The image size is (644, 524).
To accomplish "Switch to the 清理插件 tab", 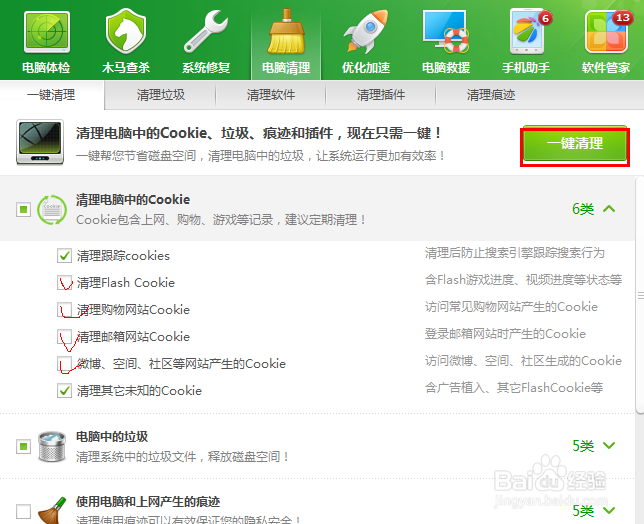I will (x=381, y=95).
